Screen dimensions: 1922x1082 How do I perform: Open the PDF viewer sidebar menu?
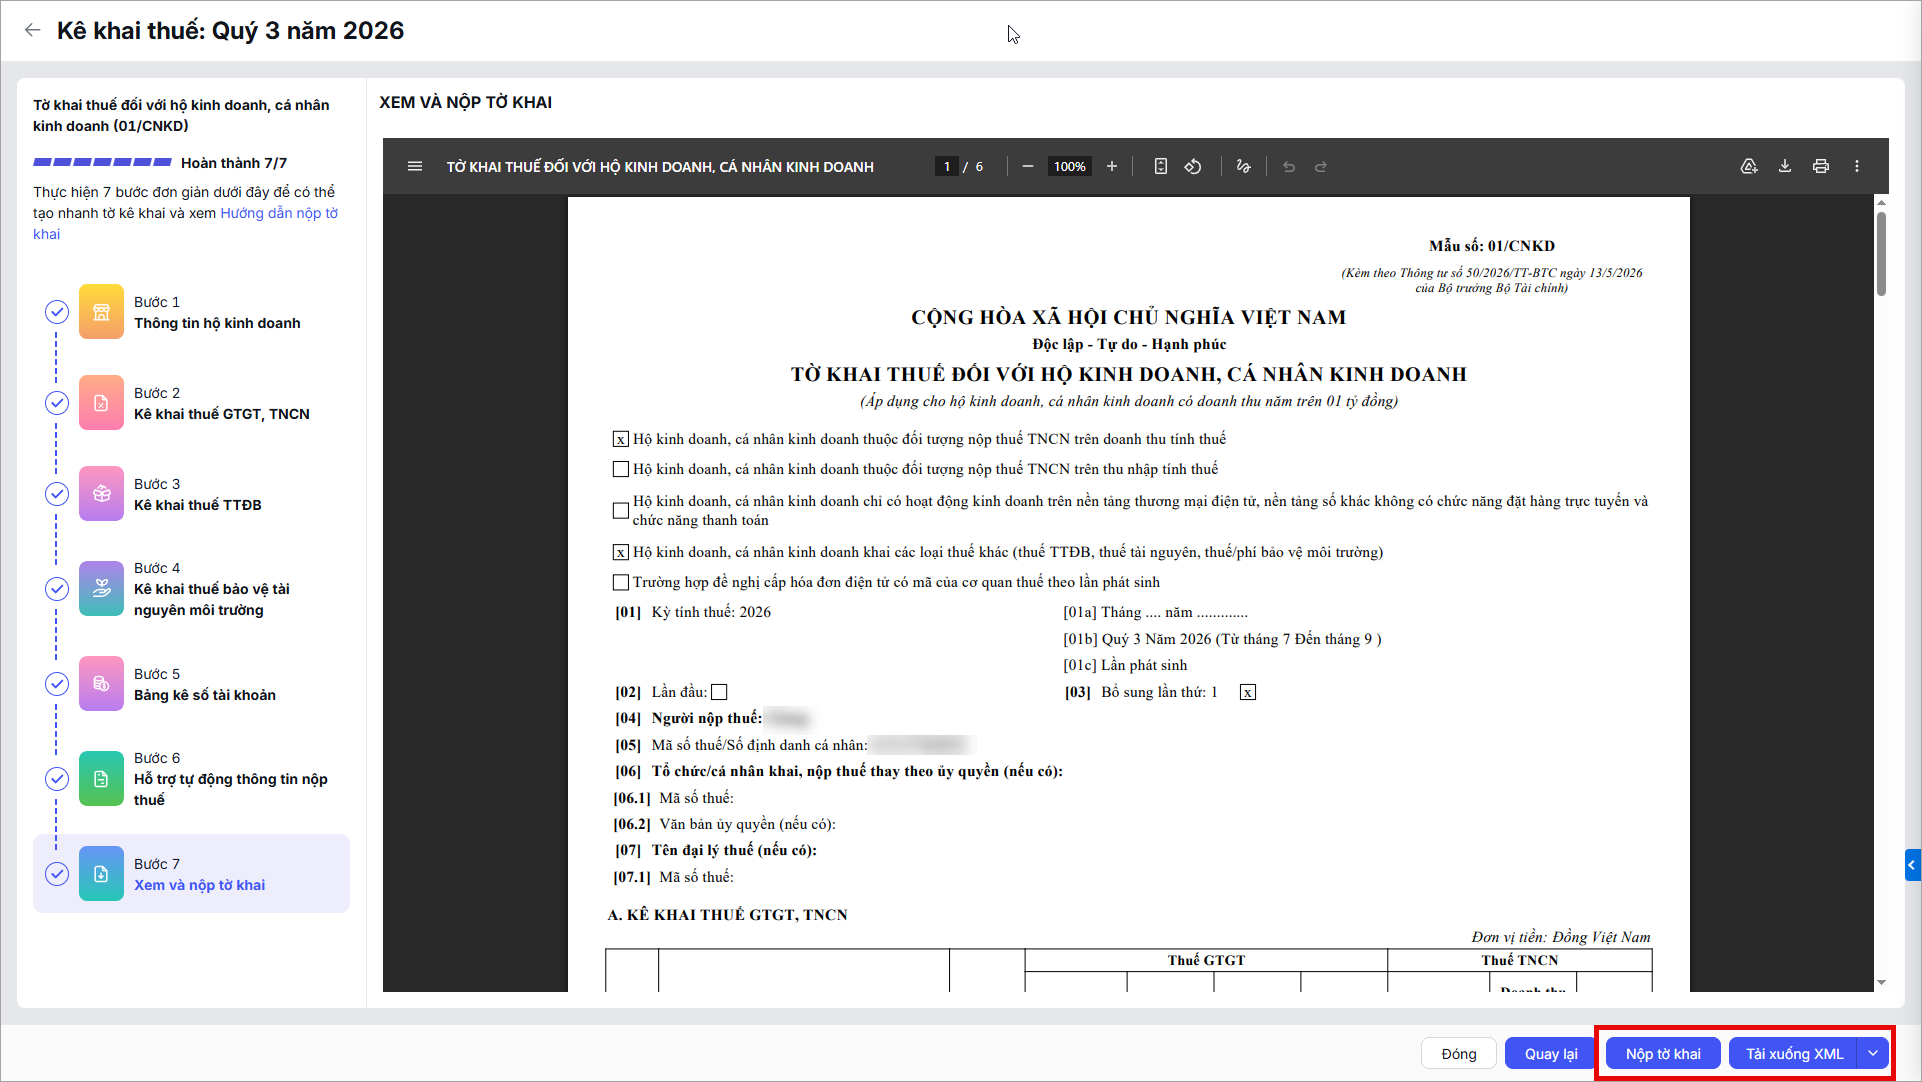point(415,167)
